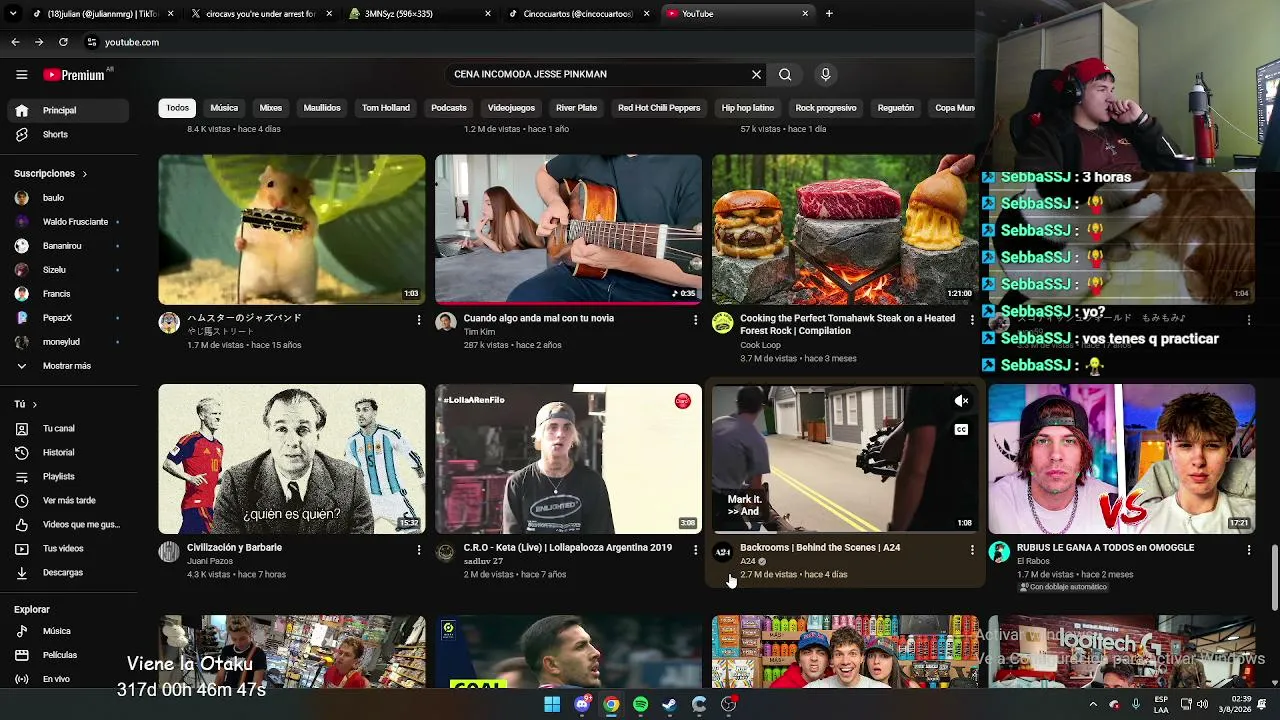Screen dimensions: 1280x720
Task: Go to Waldo Frusciante subscription
Action: point(68,222)
